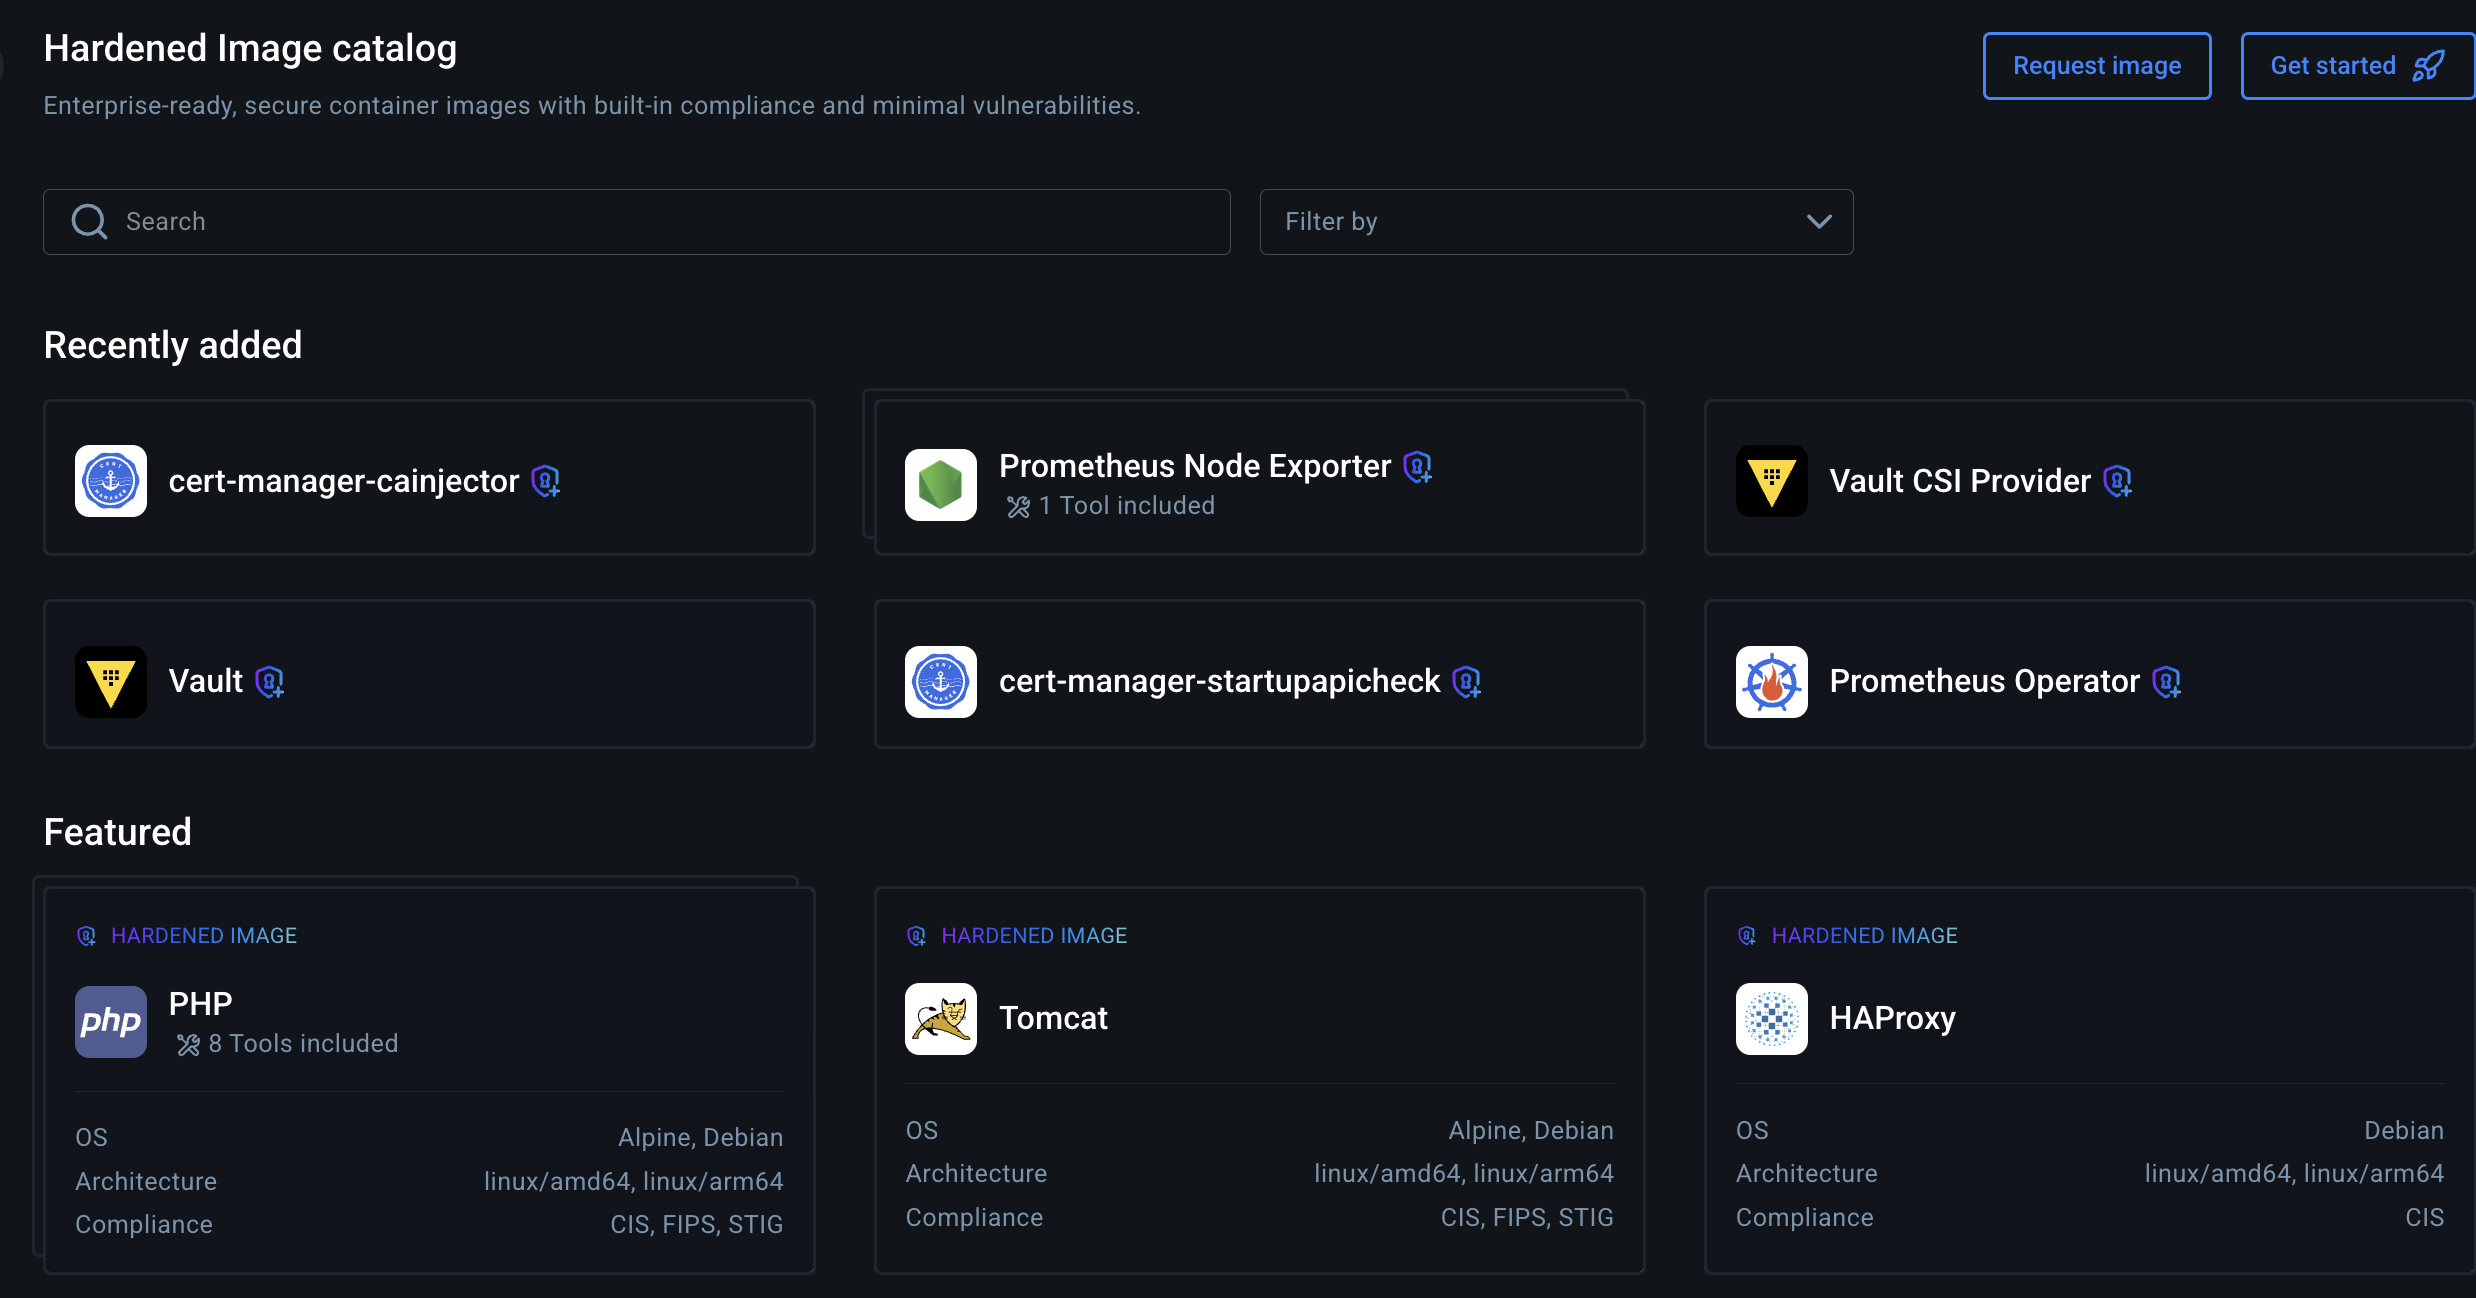
Task: Click the Tomcat cat logo icon
Action: (940, 1019)
